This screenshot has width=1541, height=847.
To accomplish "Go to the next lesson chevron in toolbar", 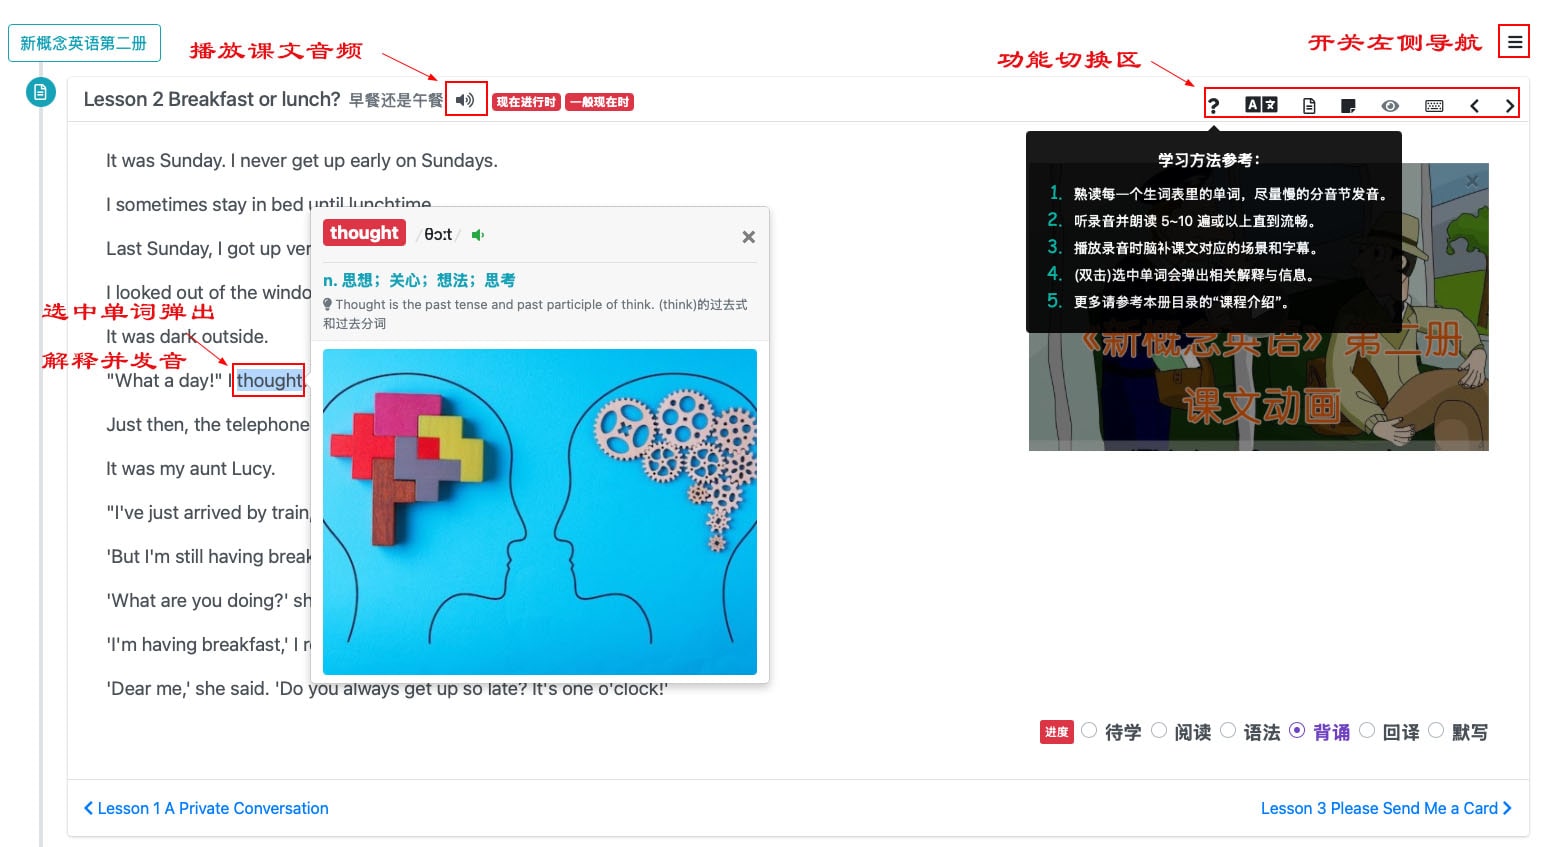I will click(1509, 105).
